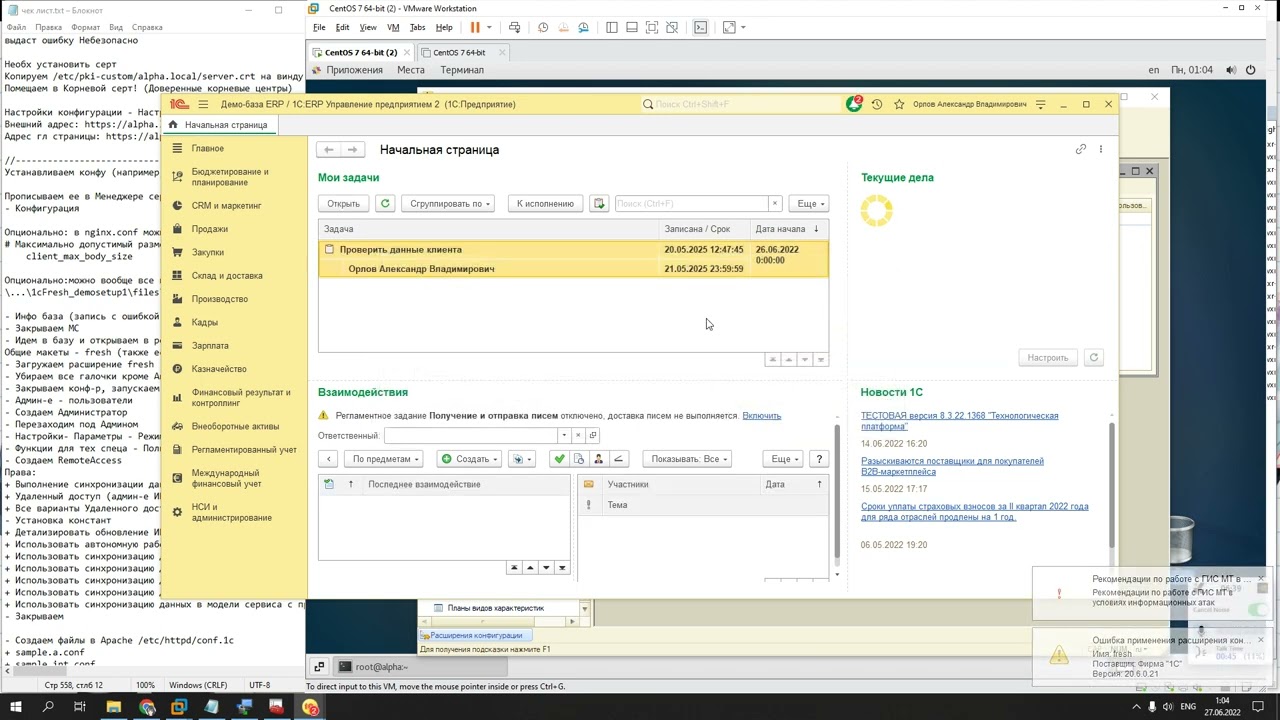Viewport: 1280px width, 720px height.
Task: Open the CRM и маркетинг section
Action: (x=226, y=205)
